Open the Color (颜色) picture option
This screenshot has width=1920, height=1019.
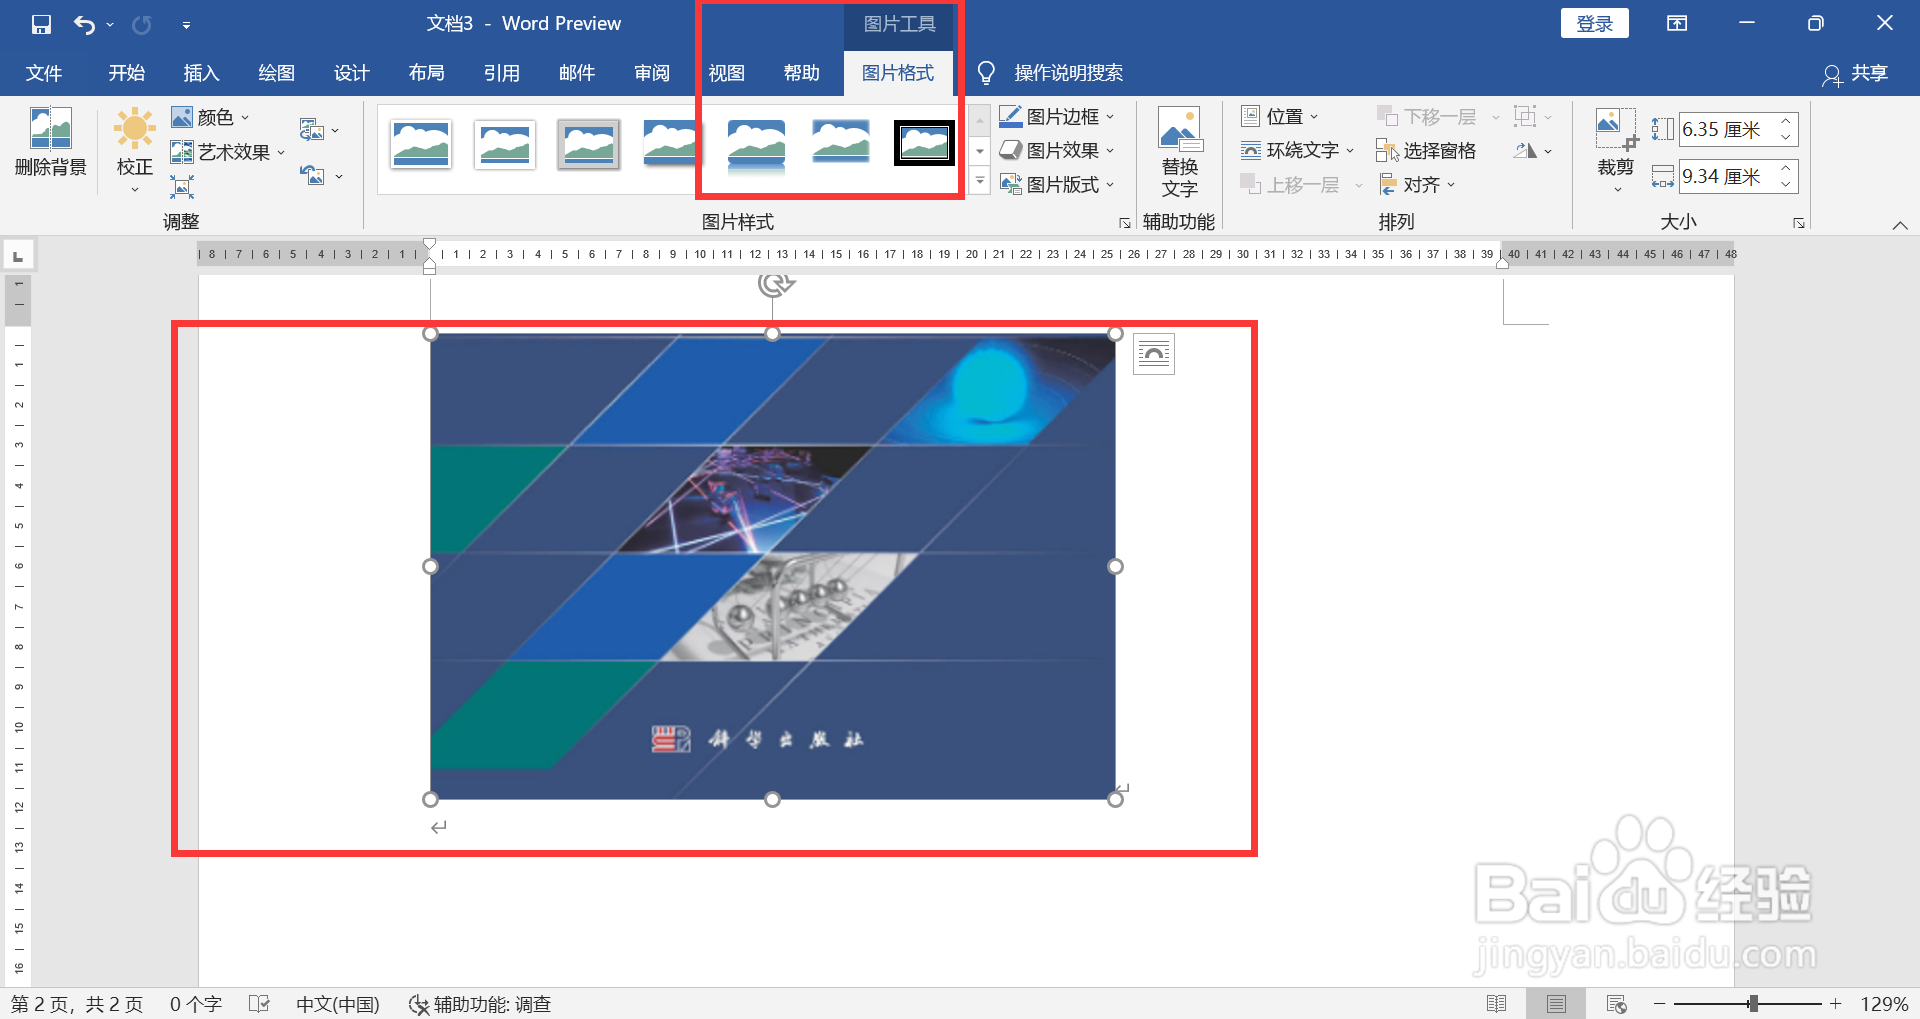pyautogui.click(x=210, y=117)
